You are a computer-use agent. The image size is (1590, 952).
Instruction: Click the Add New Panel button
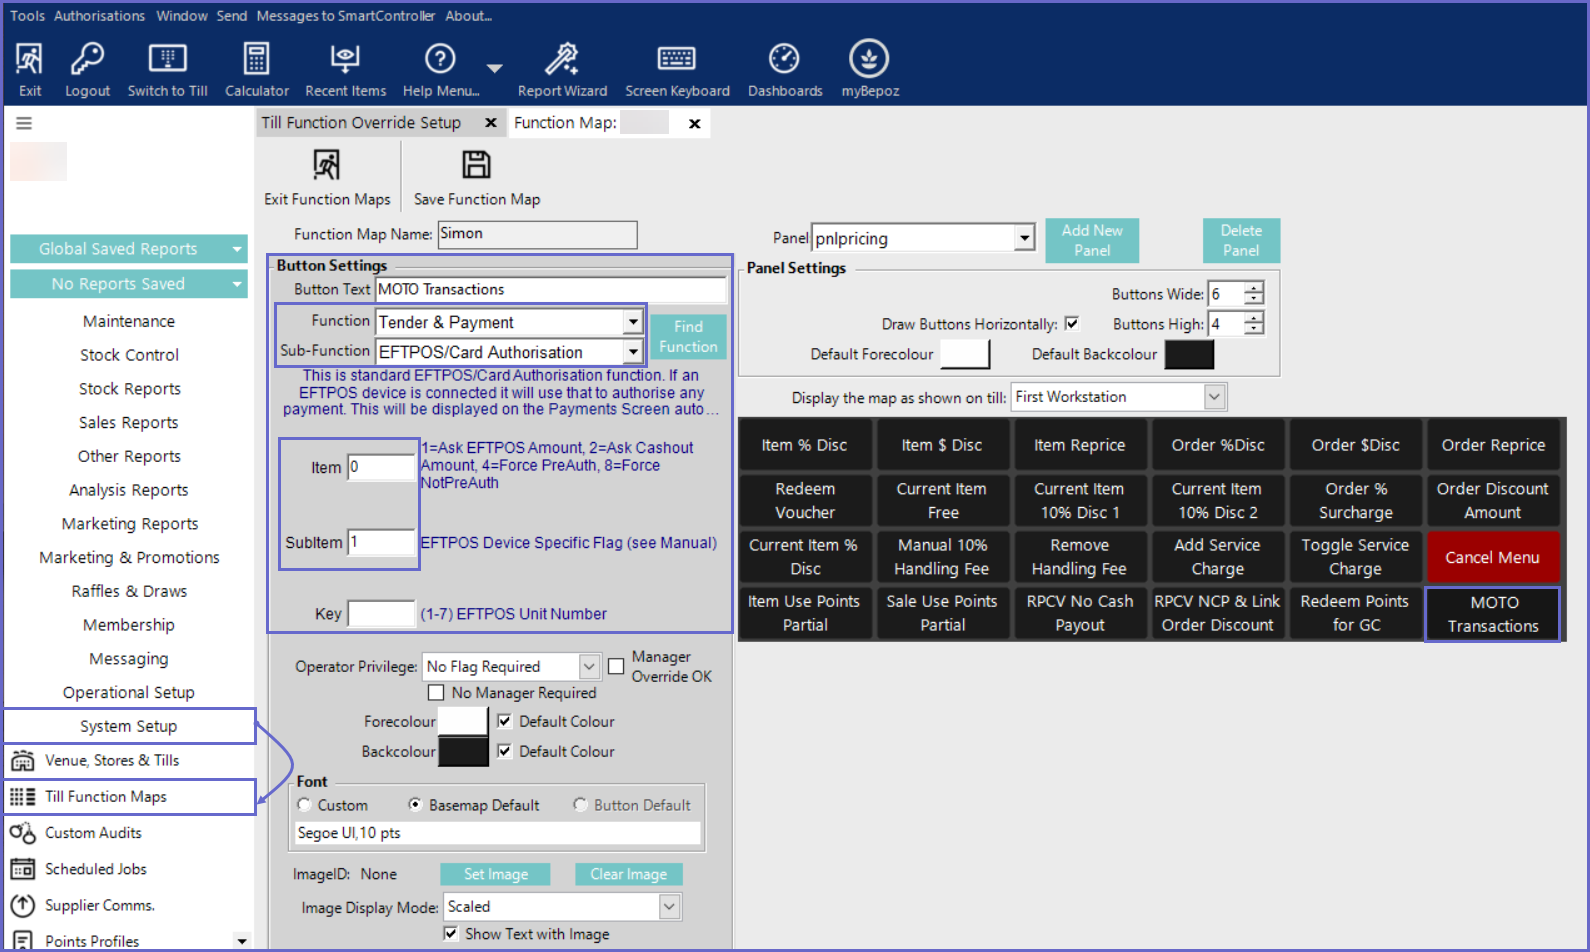1091,241
